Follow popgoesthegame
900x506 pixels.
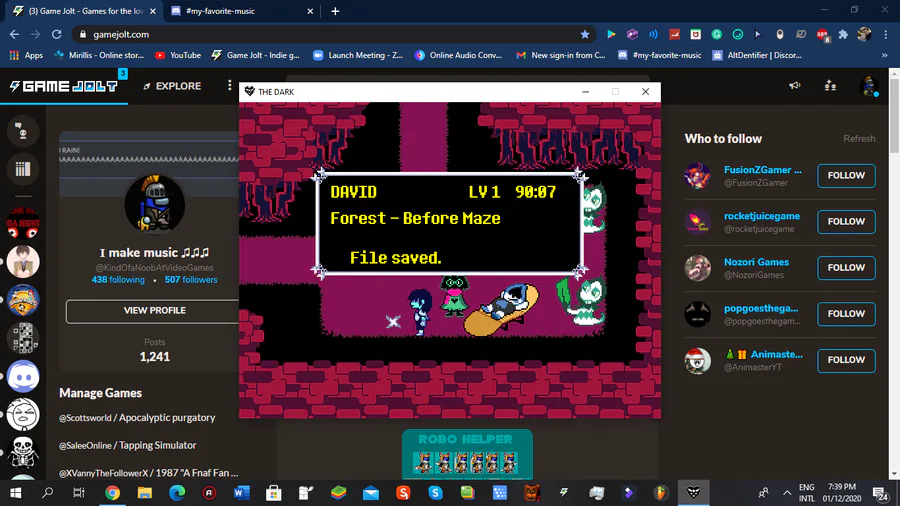point(846,314)
